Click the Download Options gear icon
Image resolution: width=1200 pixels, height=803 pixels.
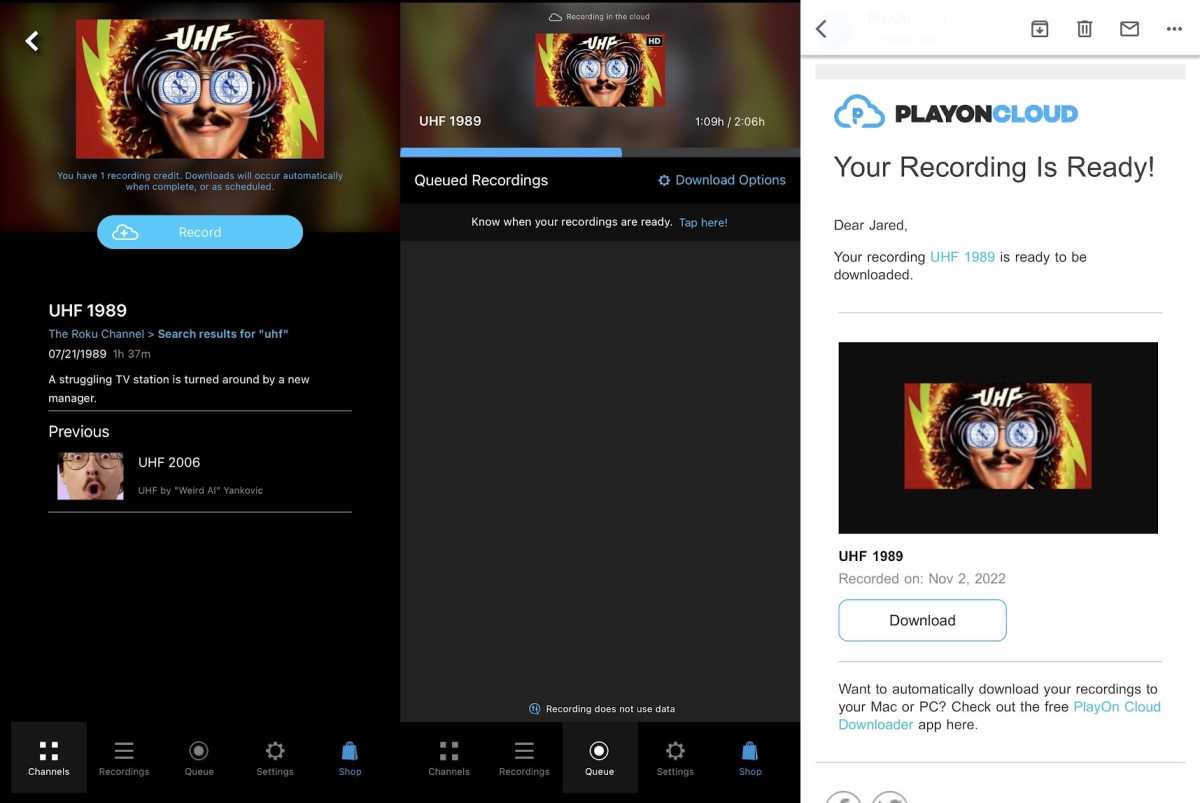click(x=664, y=180)
